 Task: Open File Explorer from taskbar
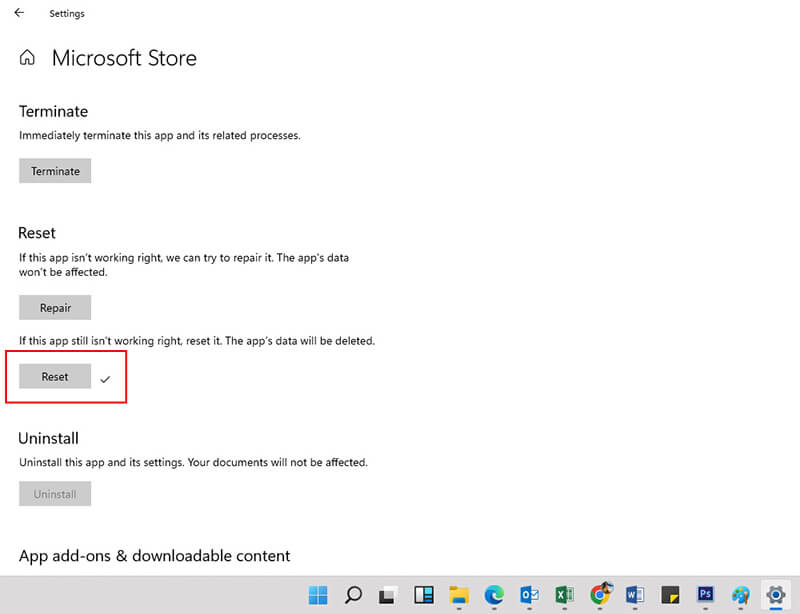tap(459, 595)
